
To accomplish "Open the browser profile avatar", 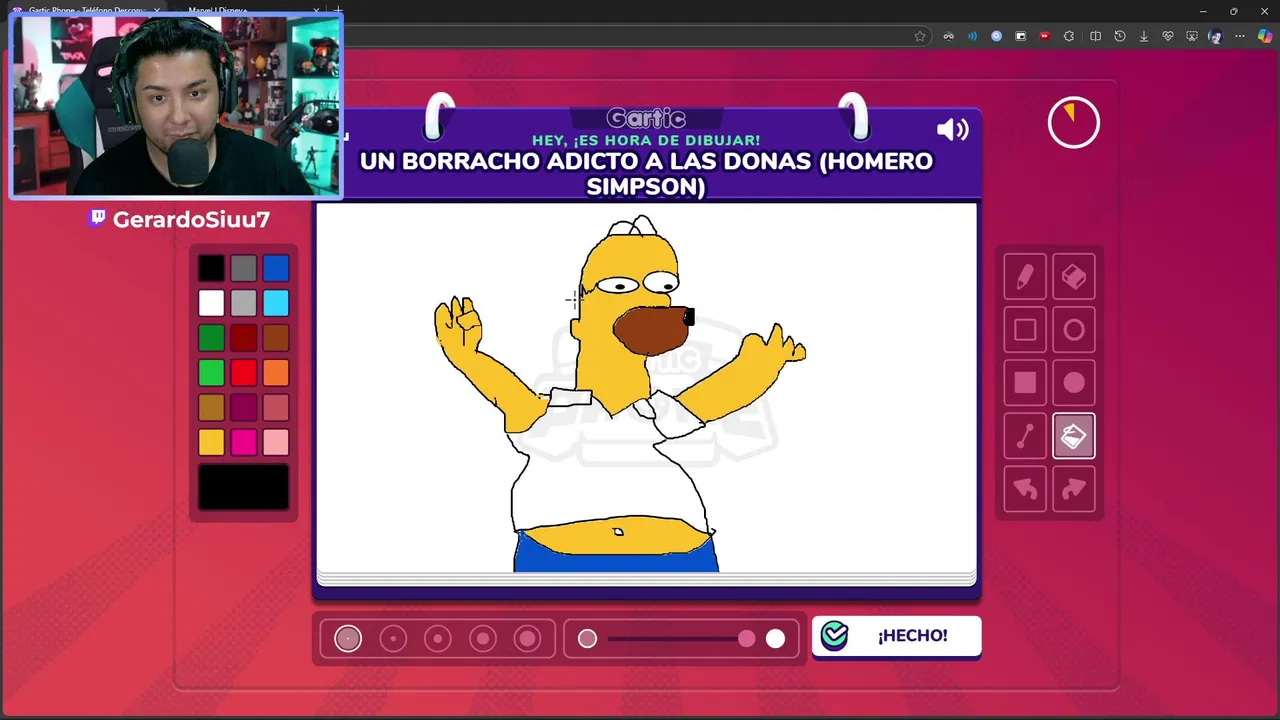I will pos(1215,36).
